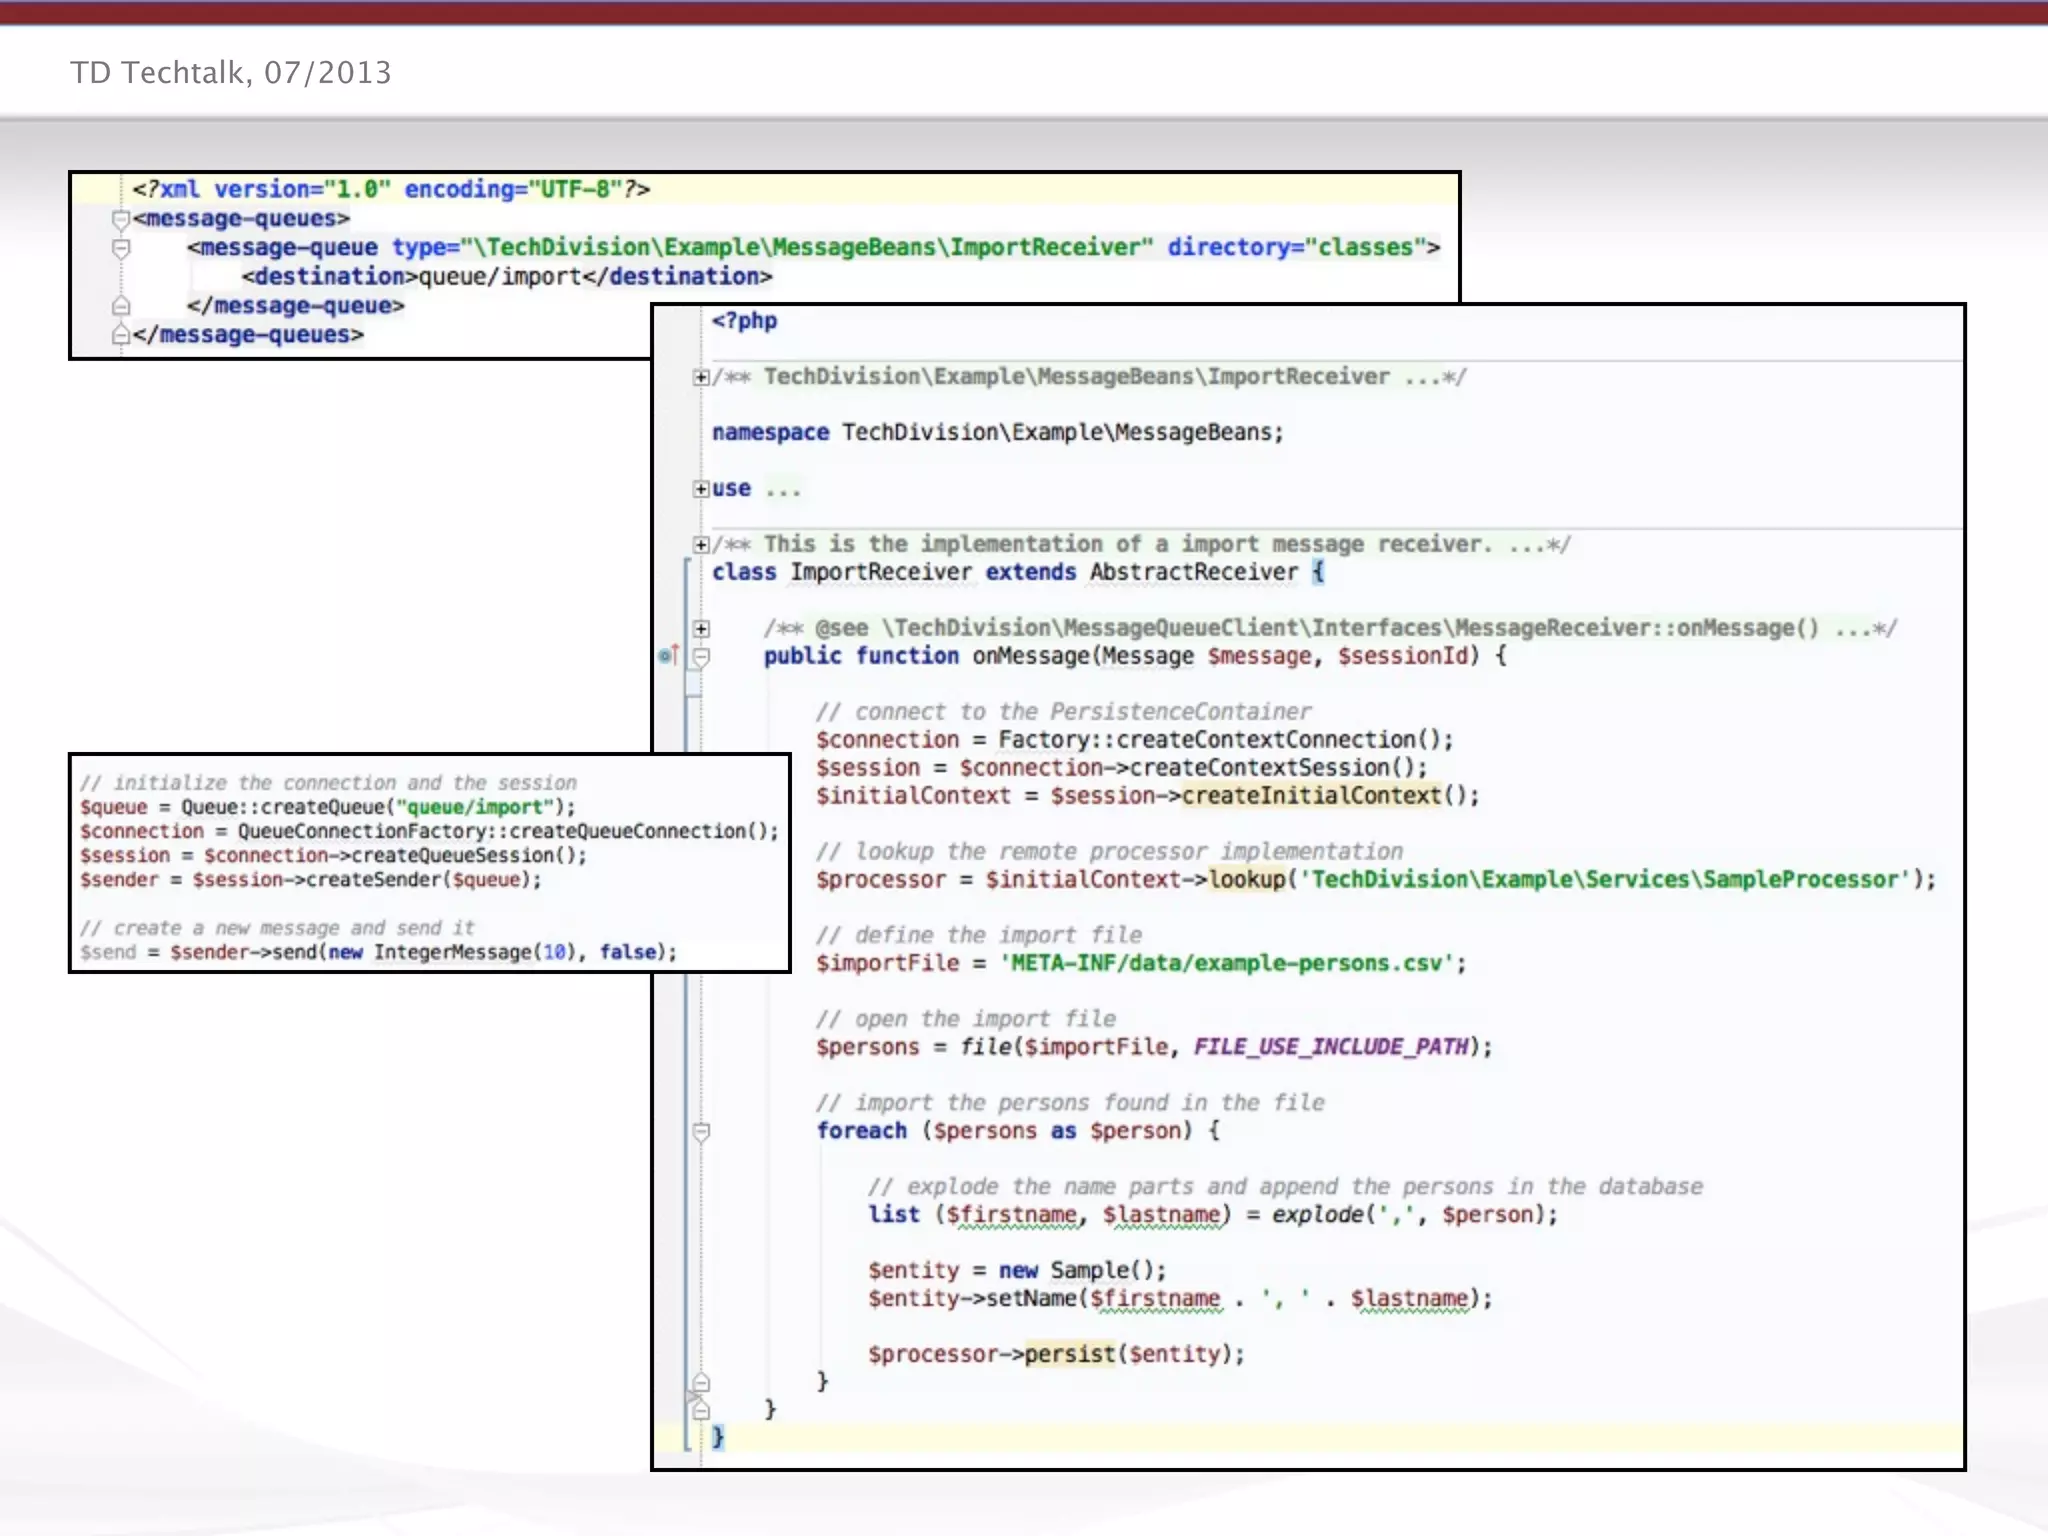This screenshot has height=1536, width=2048.
Task: Click the highlighted 'createInitialContext' method call
Action: [x=1311, y=796]
